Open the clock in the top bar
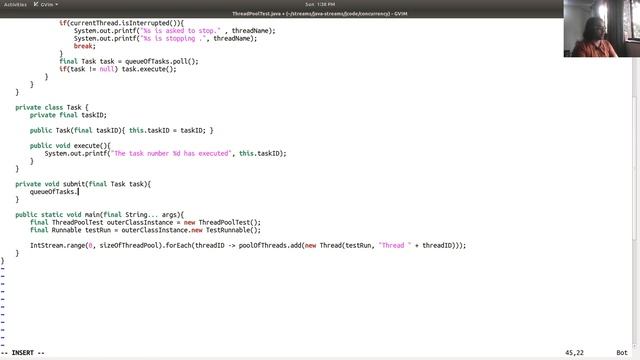This screenshot has height=360, width=640. pos(320,4)
